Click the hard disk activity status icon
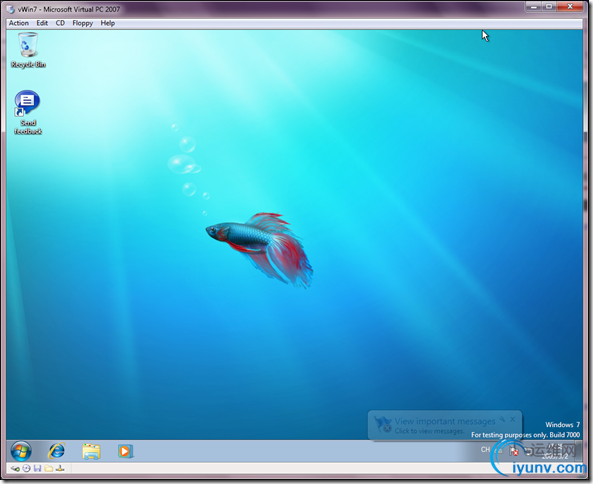 tap(15, 469)
